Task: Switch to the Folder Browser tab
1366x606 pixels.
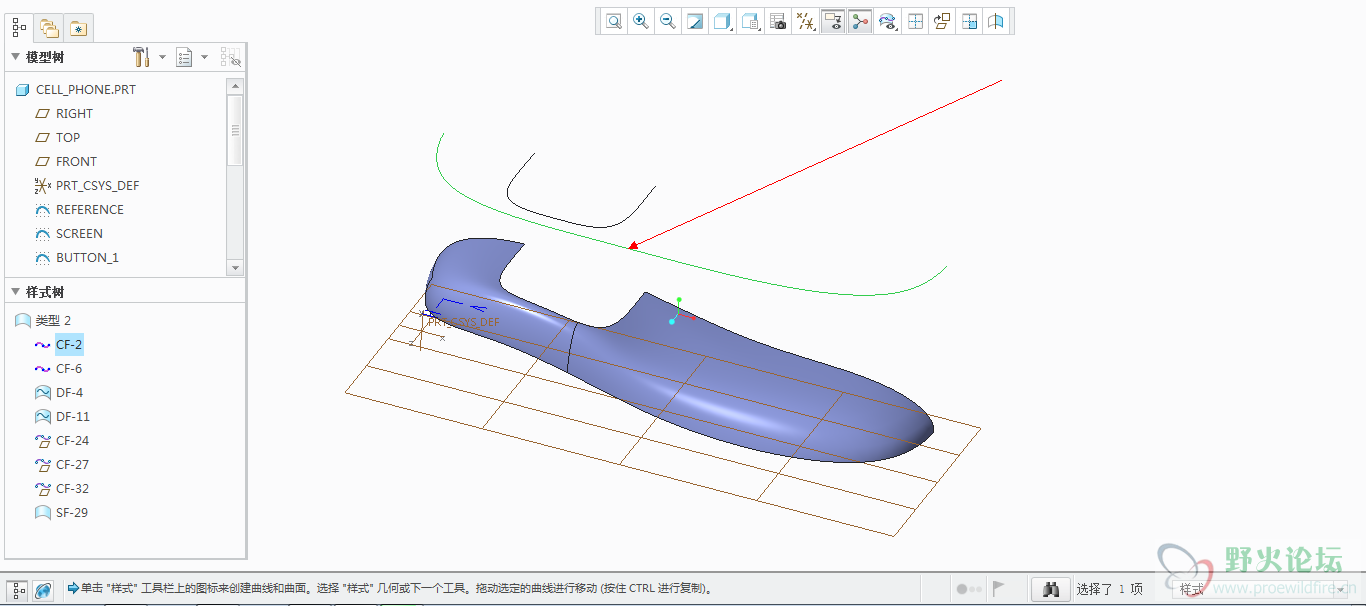Action: 49,28
